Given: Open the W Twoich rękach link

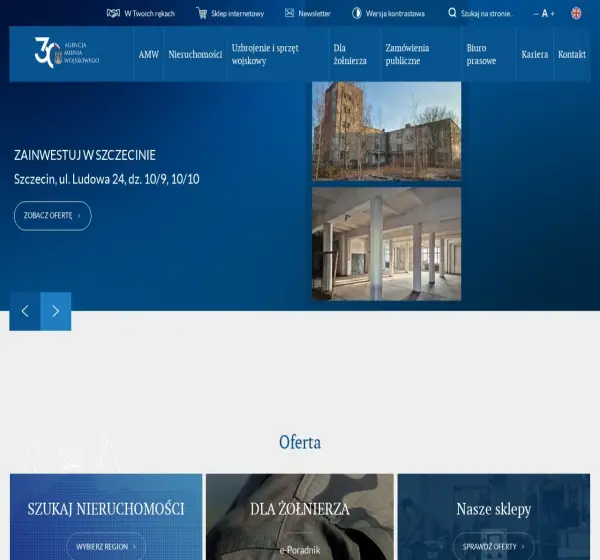Looking at the screenshot, I should tap(150, 14).
